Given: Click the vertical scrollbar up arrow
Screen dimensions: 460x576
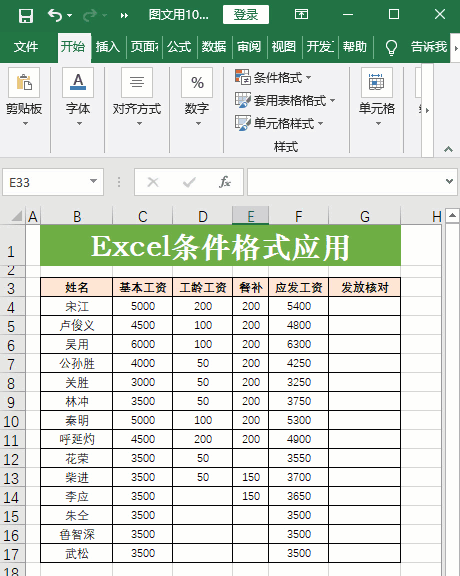Looking at the screenshot, I should [453, 216].
